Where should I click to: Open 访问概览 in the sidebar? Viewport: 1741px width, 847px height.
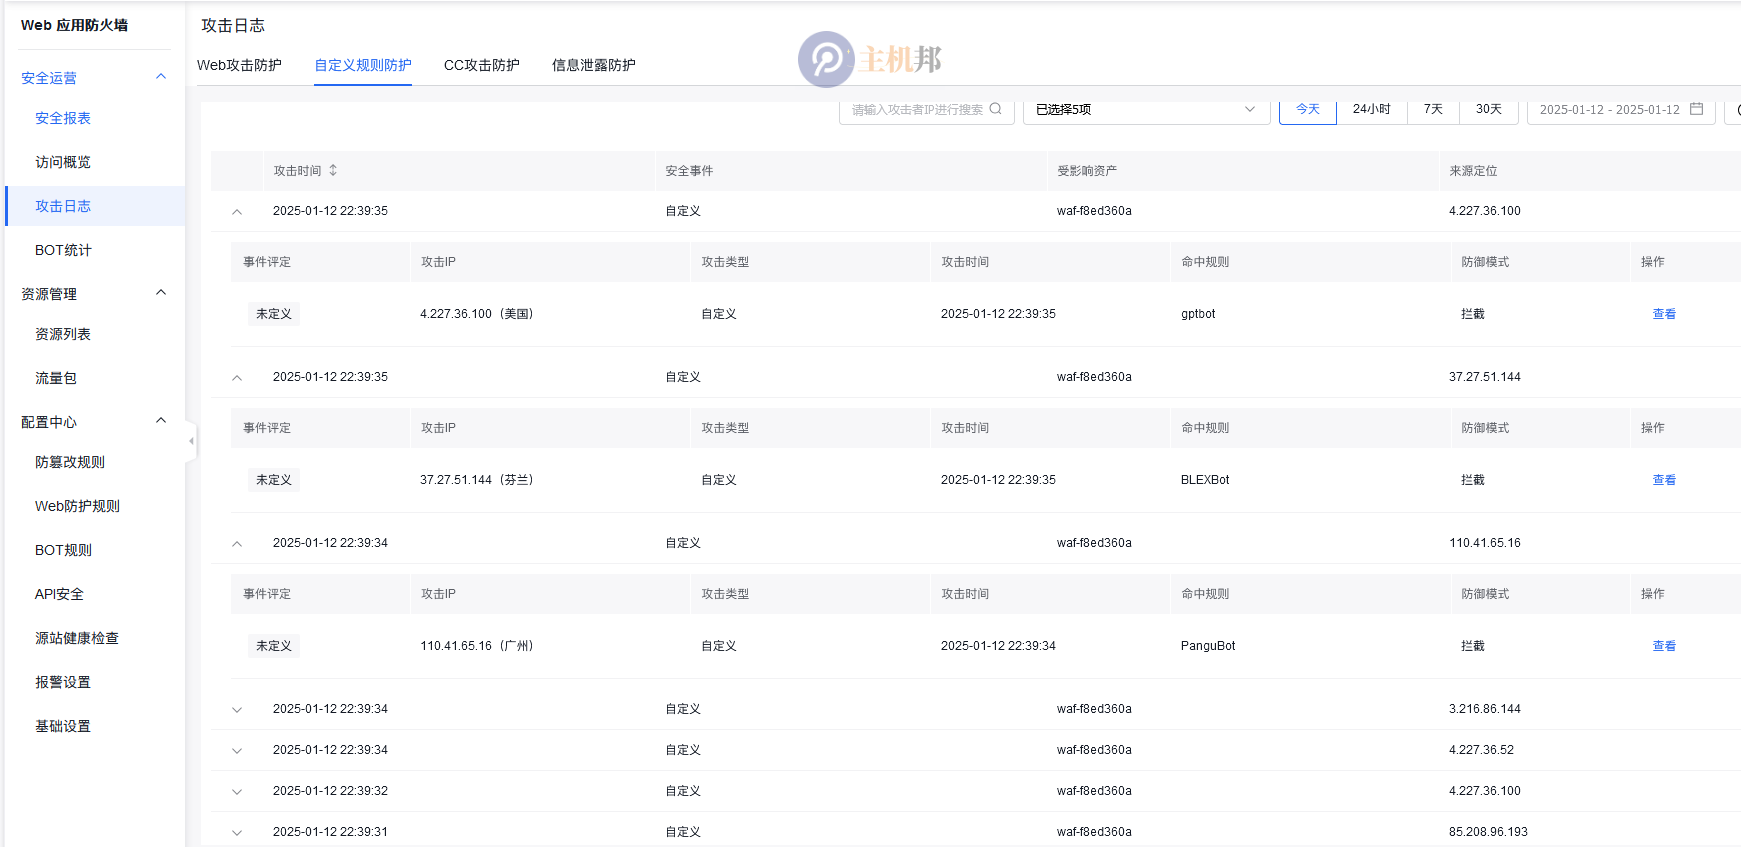coord(63,162)
